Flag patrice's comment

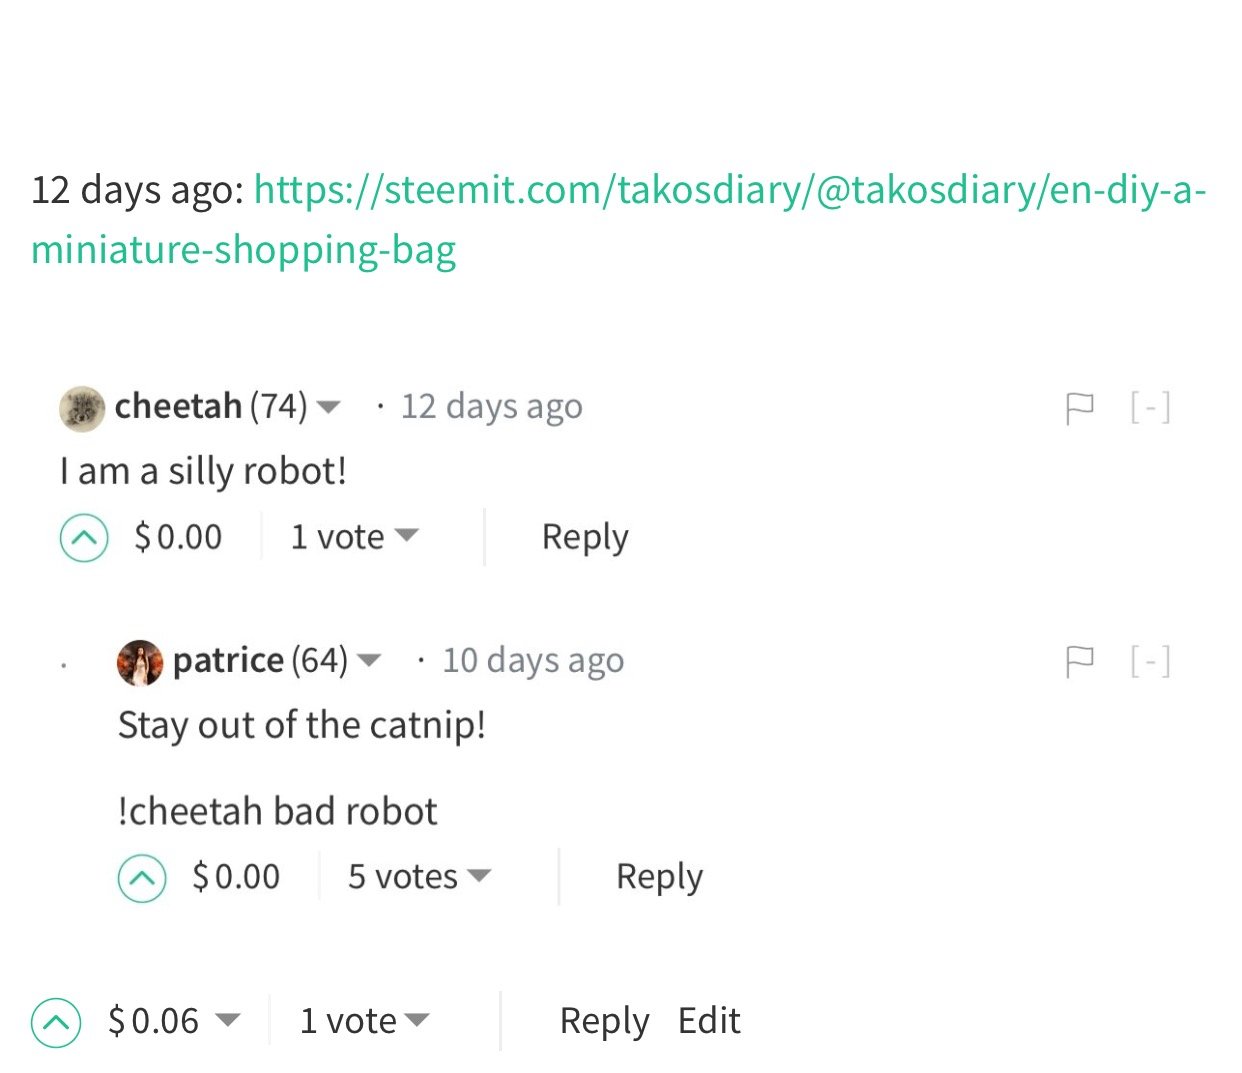point(1080,661)
